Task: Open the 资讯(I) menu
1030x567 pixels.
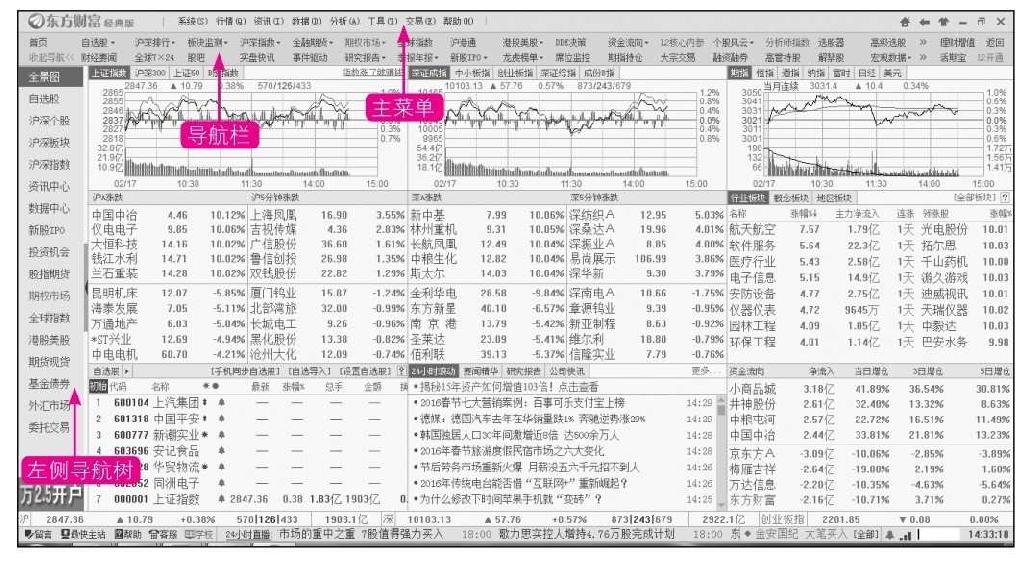Action: (x=269, y=22)
